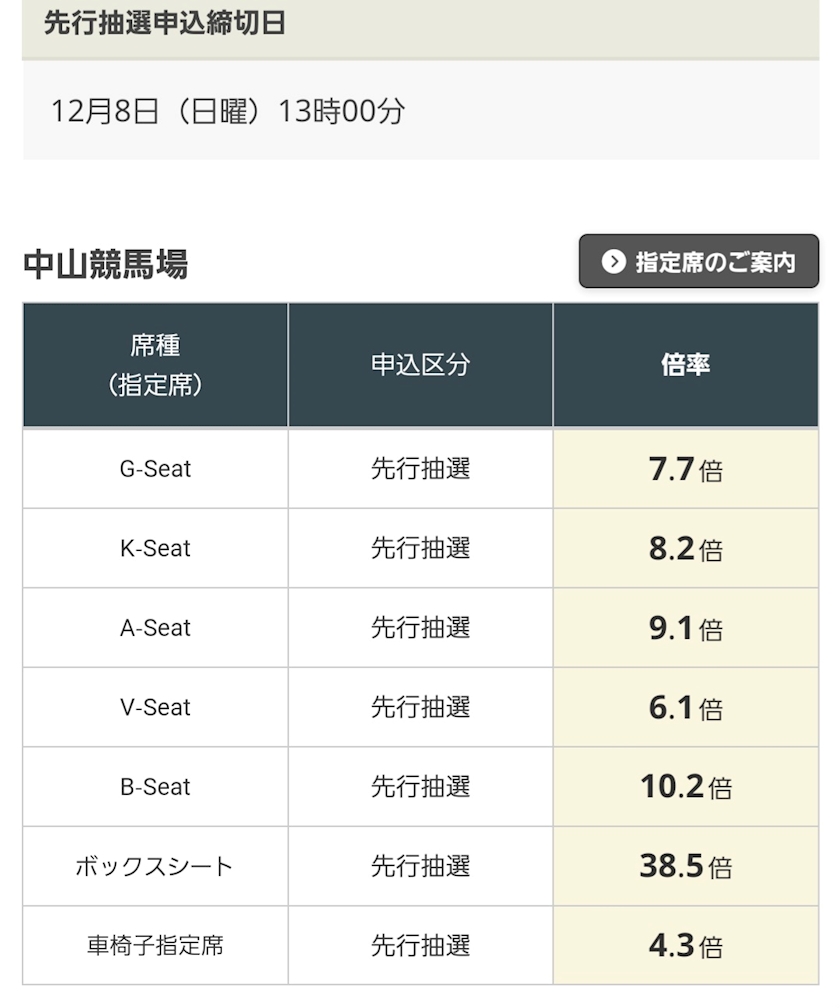The image size is (840, 1008).
Task: Click the 9.1倍 rate cell
Action: [x=685, y=628]
